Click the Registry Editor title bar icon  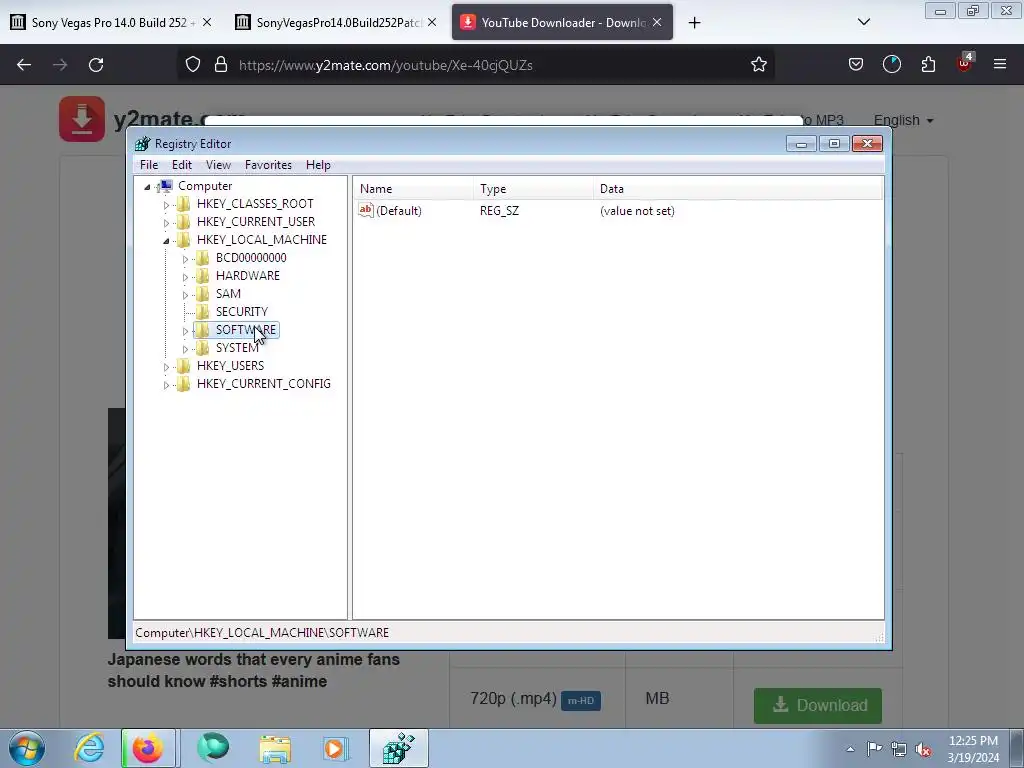[142, 144]
